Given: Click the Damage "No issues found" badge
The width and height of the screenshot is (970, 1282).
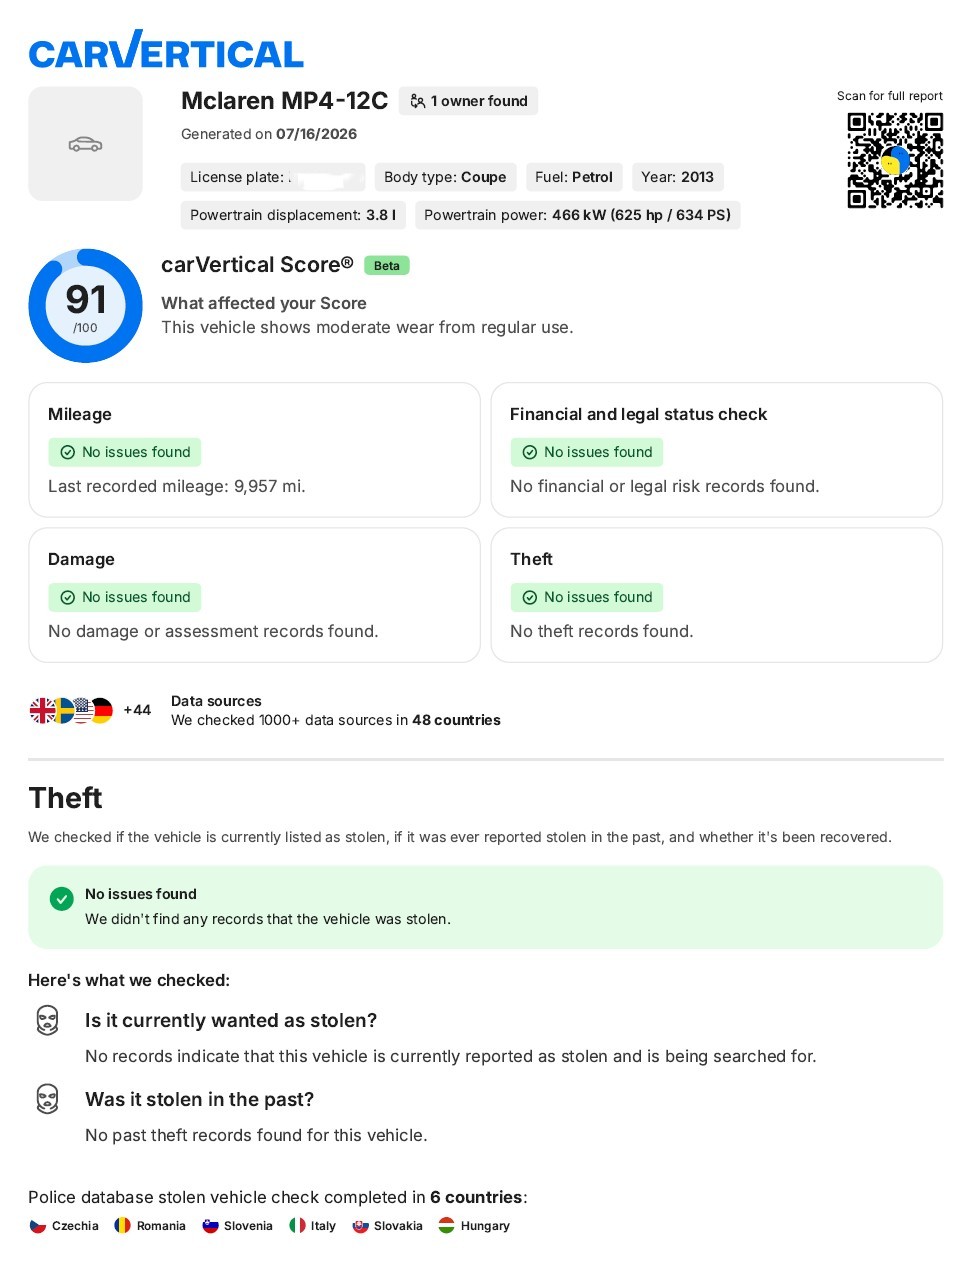Looking at the screenshot, I should (x=125, y=597).
